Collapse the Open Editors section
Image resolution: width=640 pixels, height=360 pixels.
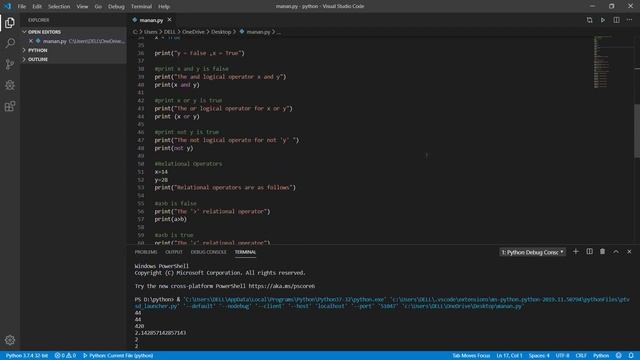pyautogui.click(x=44, y=32)
